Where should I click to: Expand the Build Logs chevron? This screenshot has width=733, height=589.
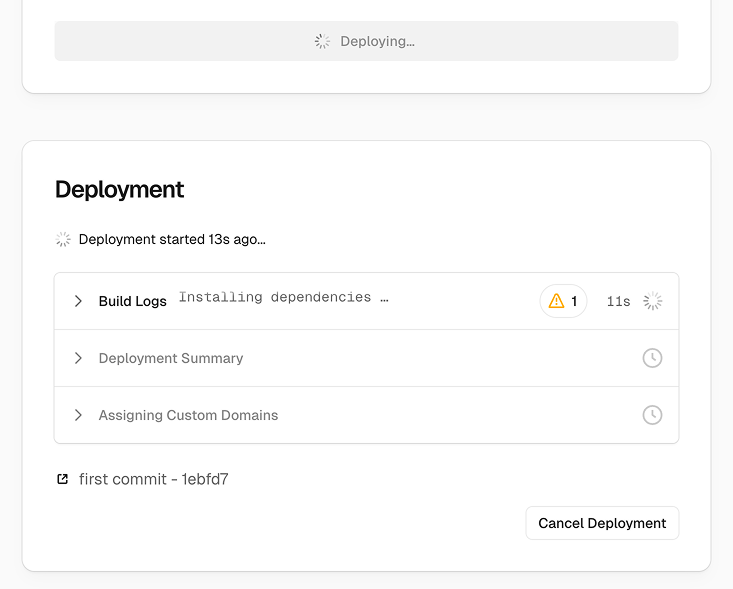pyautogui.click(x=78, y=301)
